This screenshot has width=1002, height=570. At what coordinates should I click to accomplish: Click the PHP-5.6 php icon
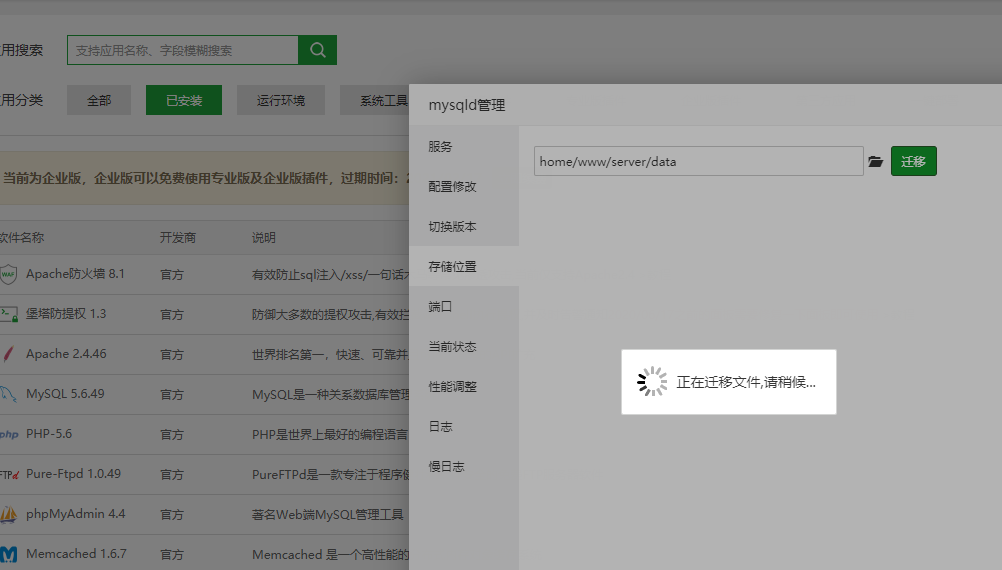[x=9, y=435]
